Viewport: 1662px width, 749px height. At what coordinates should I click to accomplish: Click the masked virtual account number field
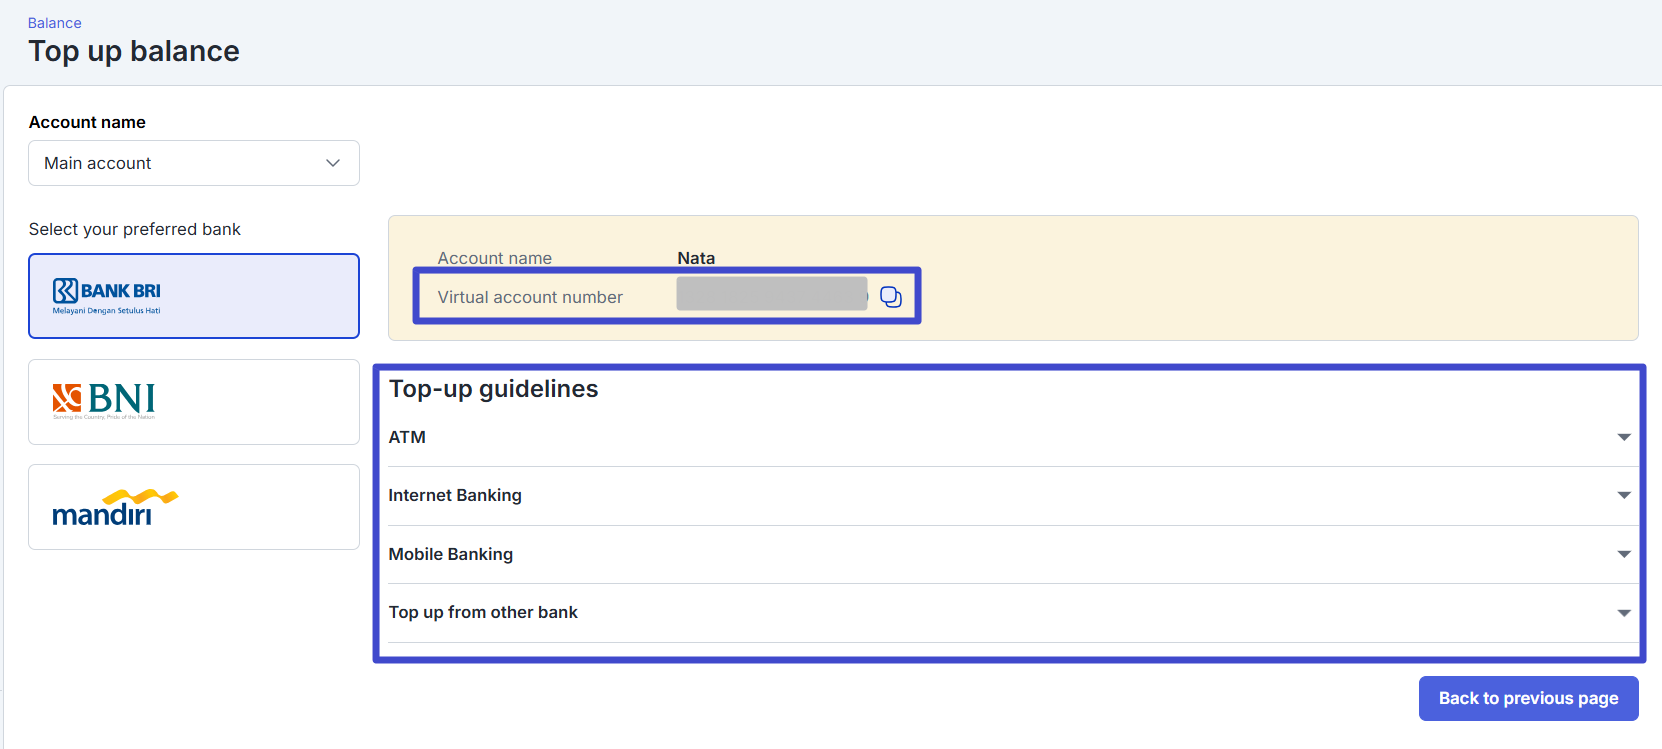[771, 294]
